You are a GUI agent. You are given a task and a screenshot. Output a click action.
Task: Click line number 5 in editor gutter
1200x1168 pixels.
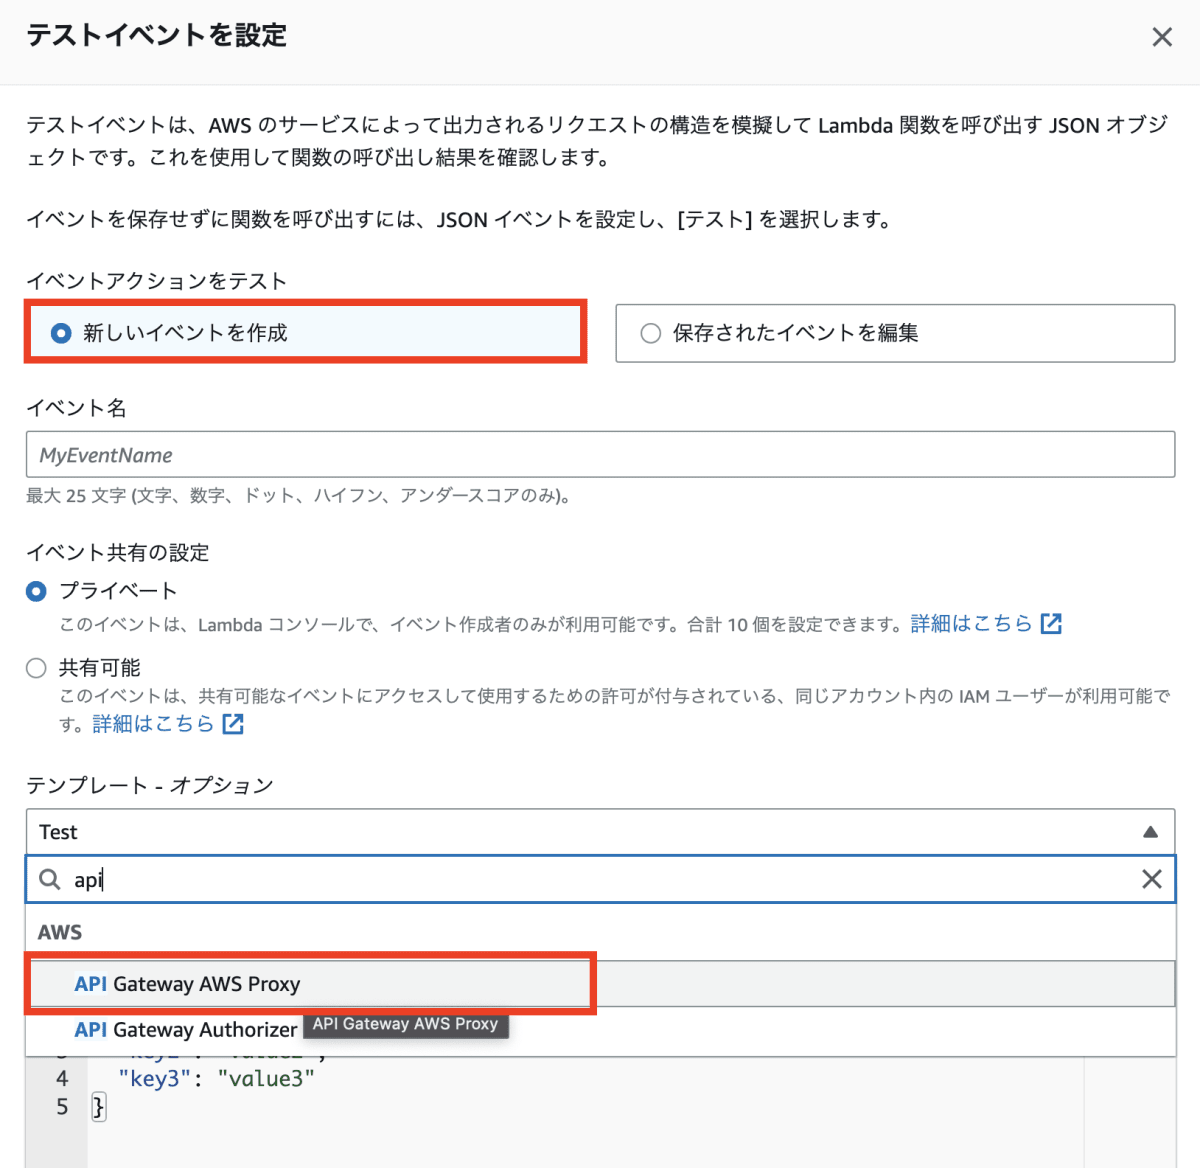pyautogui.click(x=62, y=1107)
